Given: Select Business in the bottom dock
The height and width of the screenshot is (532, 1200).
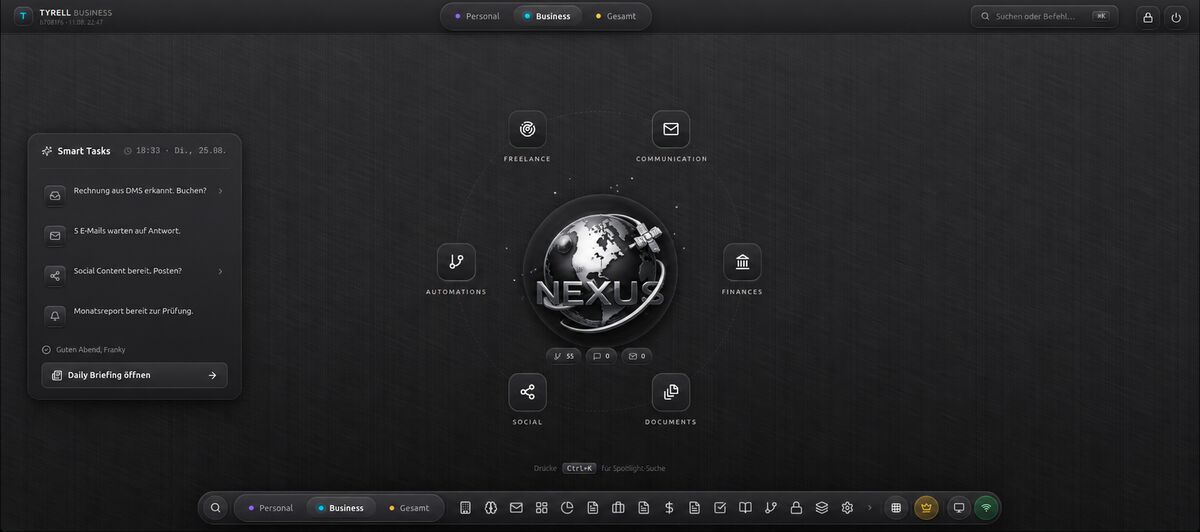Looking at the screenshot, I should 341,508.
